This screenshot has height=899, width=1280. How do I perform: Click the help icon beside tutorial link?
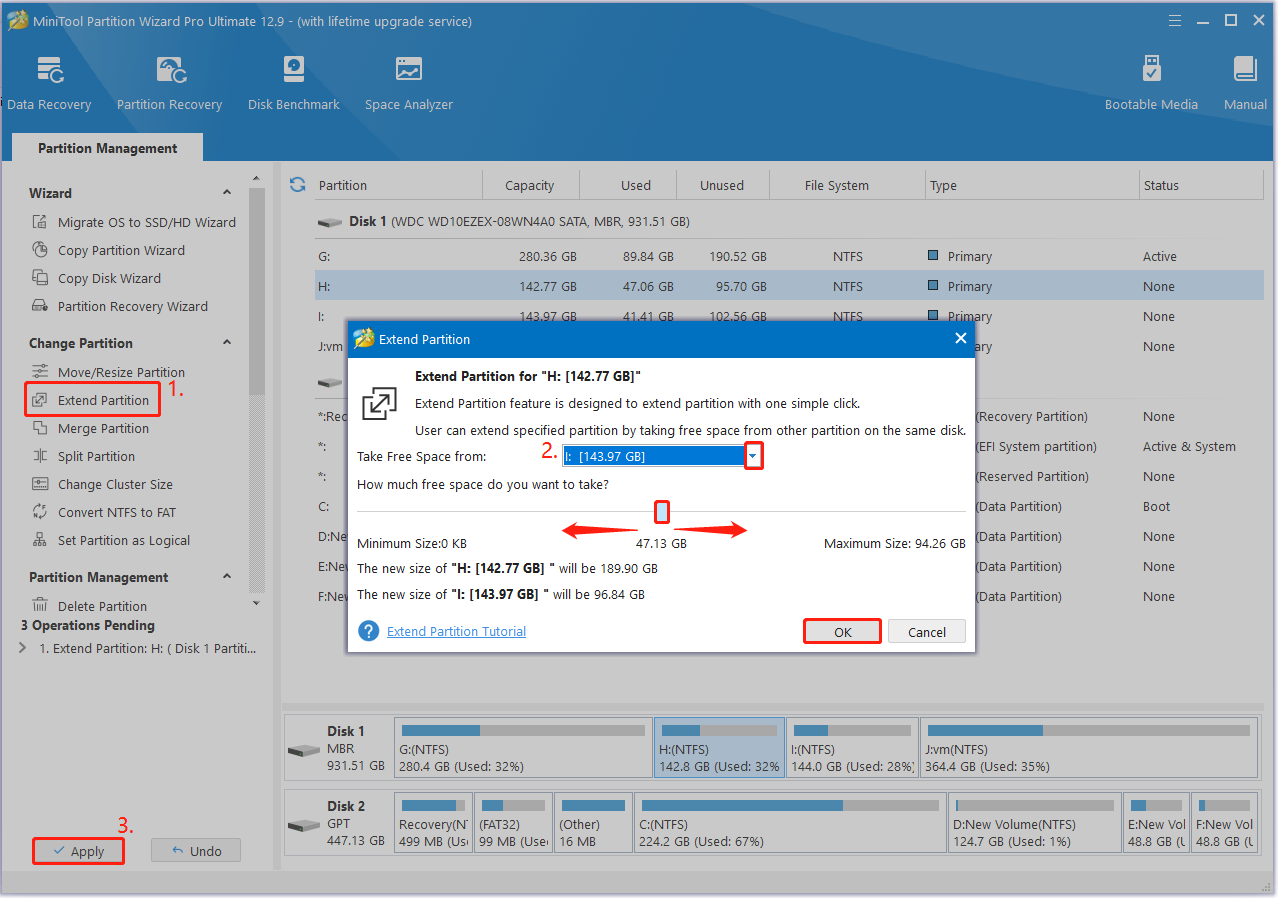coord(369,631)
